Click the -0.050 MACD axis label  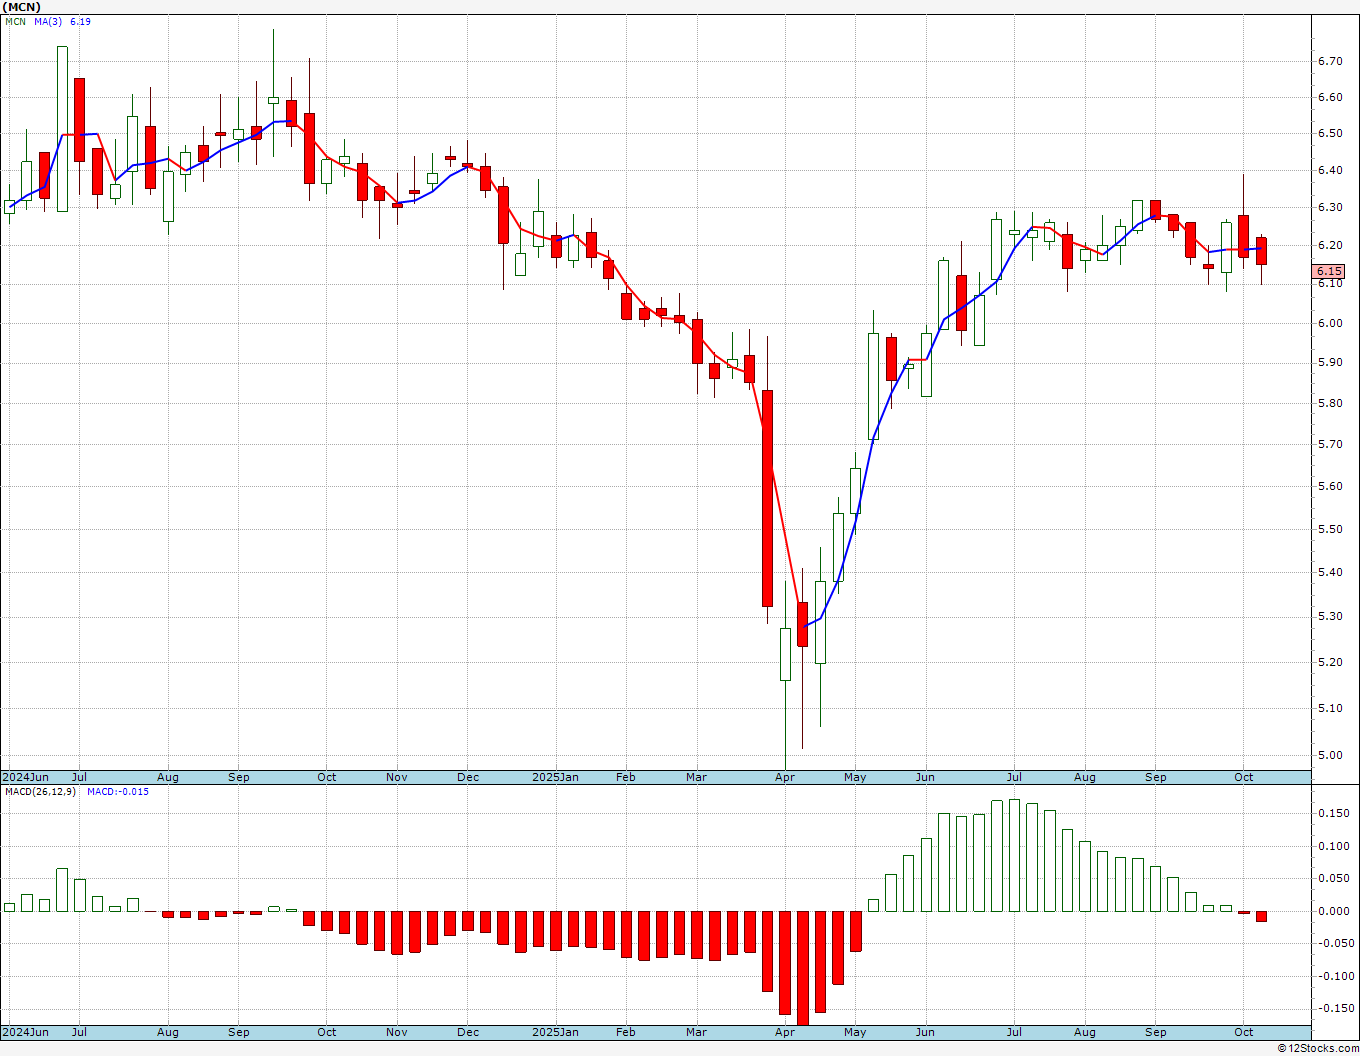tap(1335, 943)
